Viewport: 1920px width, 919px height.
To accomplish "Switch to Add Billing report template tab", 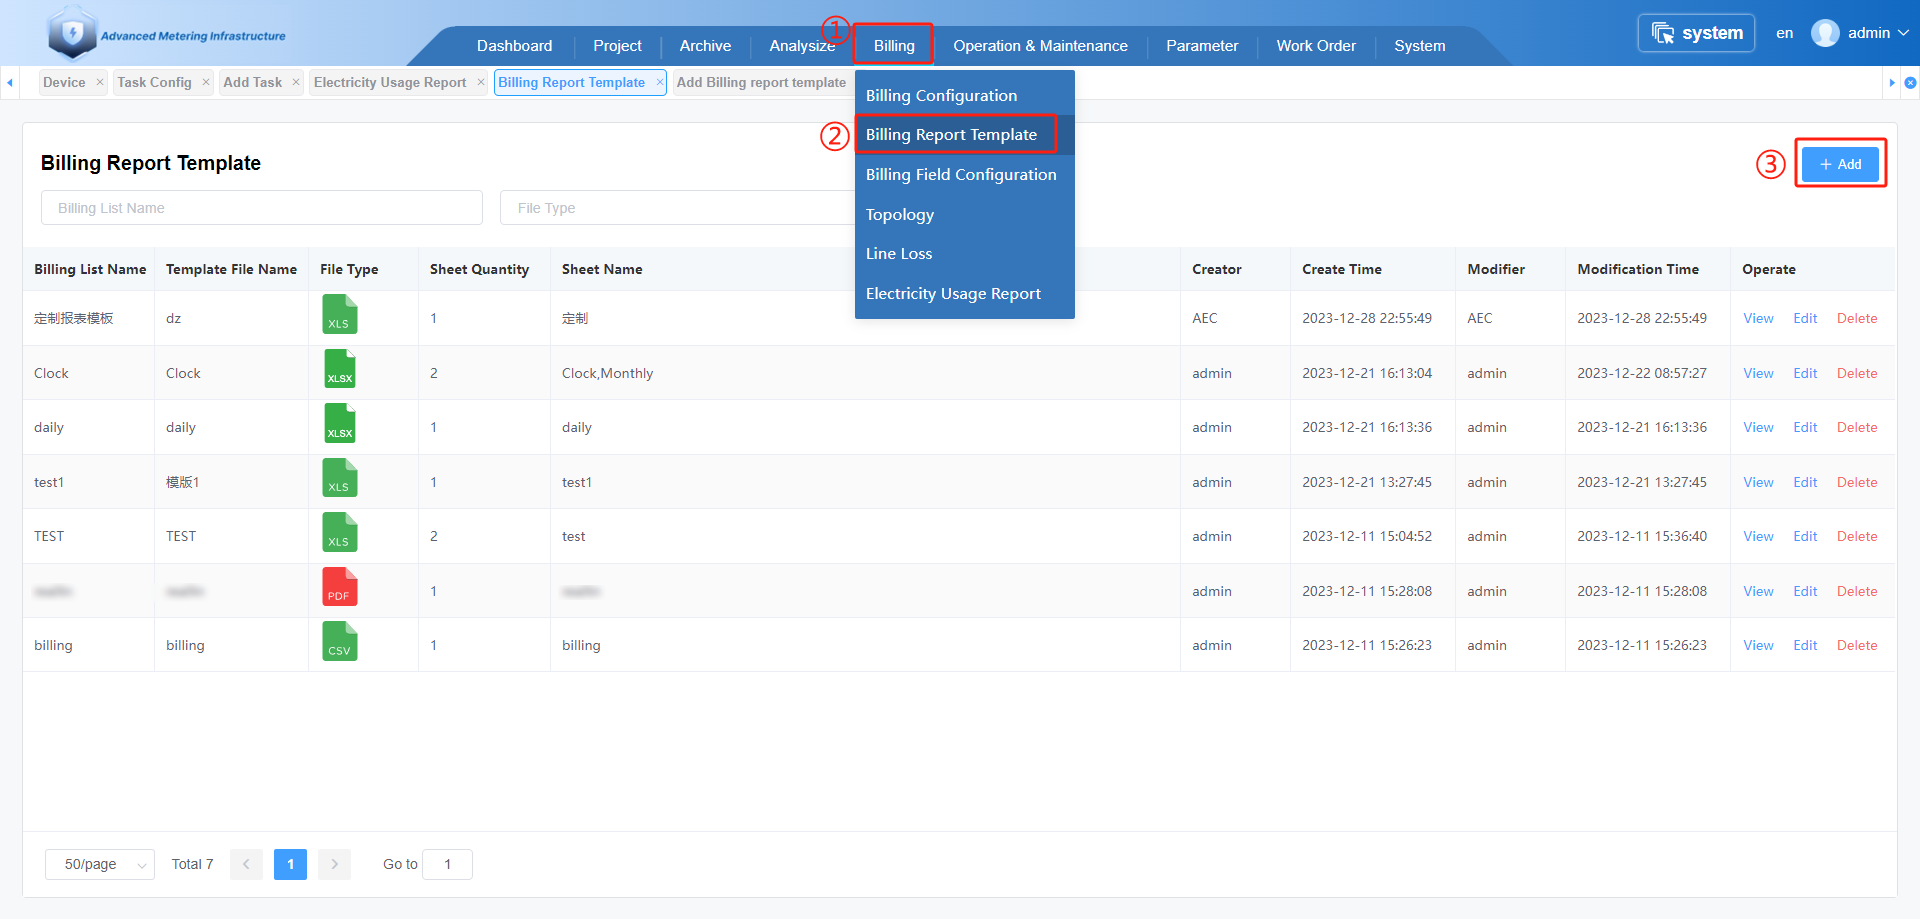I will (x=761, y=82).
